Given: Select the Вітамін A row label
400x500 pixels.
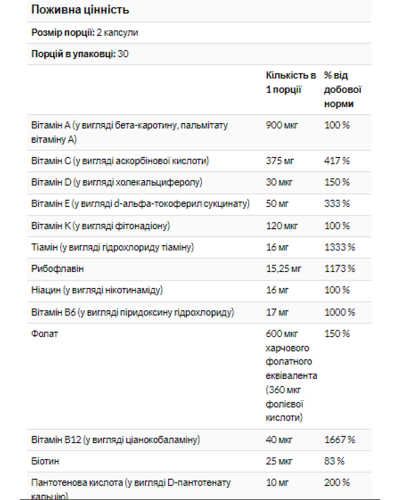Looking at the screenshot, I should (129, 132).
